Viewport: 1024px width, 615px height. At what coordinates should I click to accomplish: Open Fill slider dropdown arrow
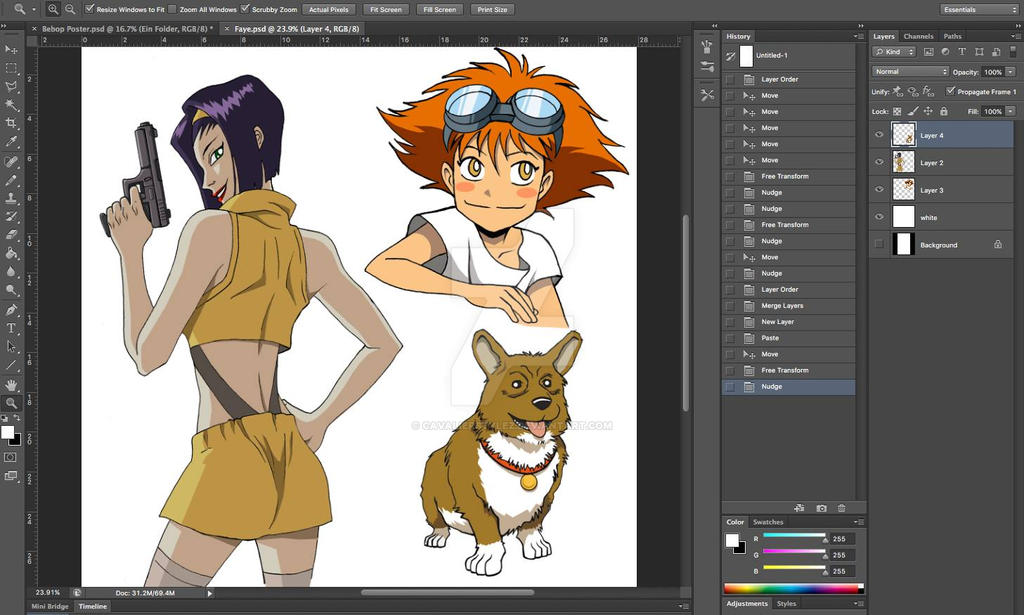tap(1011, 112)
